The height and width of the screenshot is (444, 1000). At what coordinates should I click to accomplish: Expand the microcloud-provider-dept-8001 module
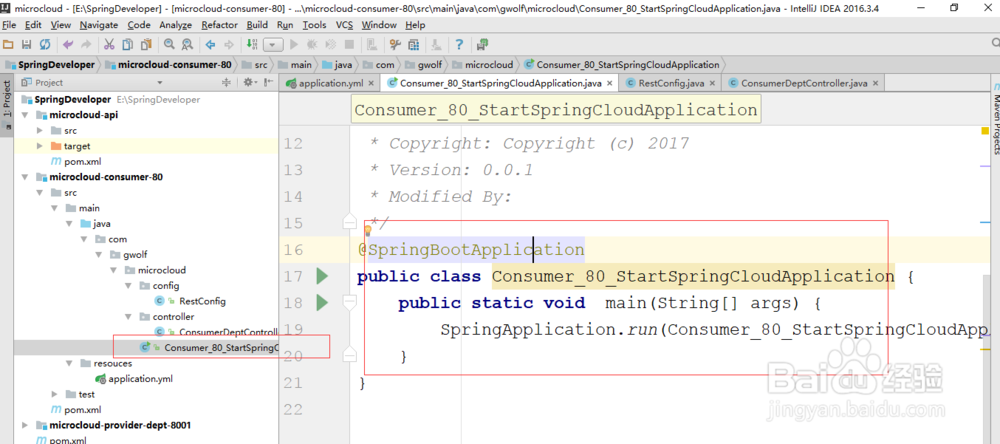coord(25,425)
